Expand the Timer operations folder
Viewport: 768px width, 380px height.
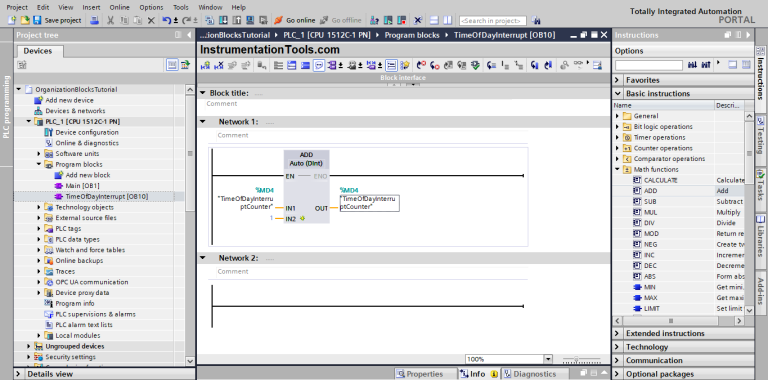[617, 138]
